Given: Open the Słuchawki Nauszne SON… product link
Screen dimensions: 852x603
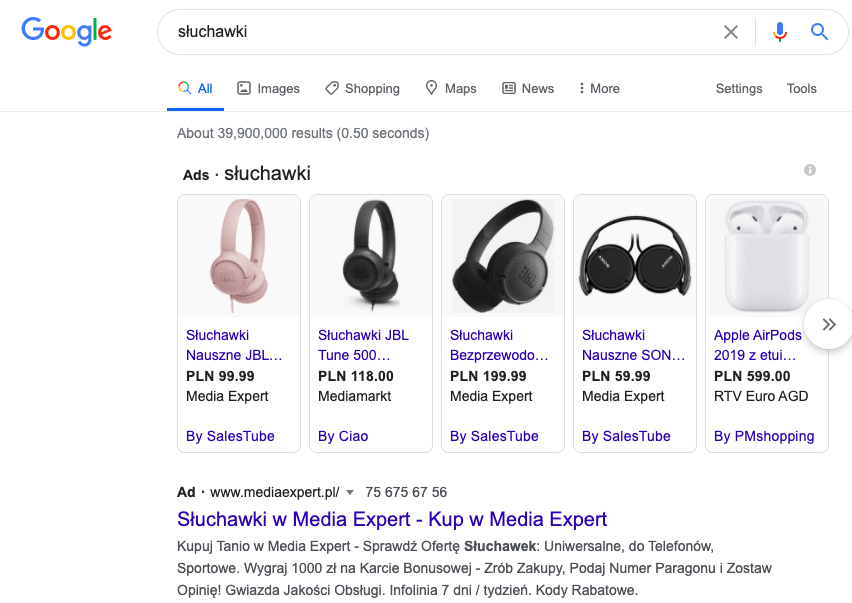Looking at the screenshot, I should 634,345.
